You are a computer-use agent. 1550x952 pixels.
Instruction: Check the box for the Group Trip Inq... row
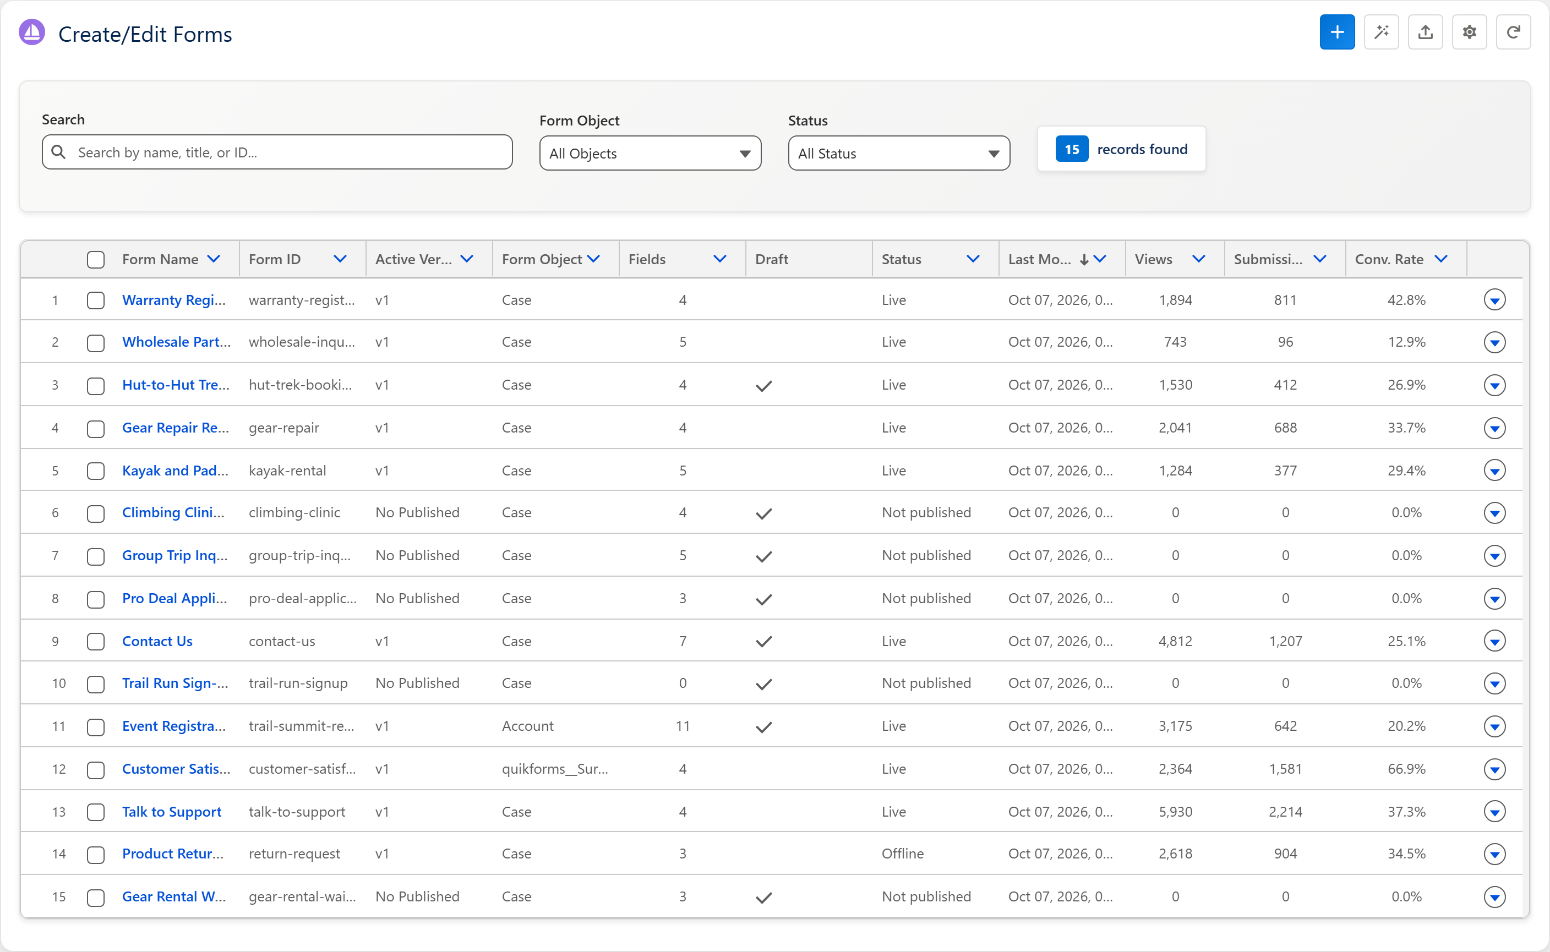click(x=96, y=556)
